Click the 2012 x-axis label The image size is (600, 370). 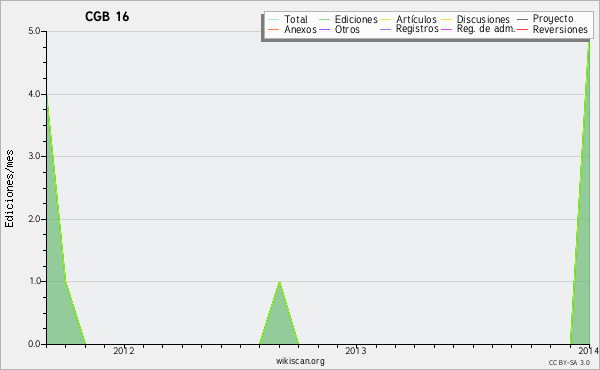pyautogui.click(x=124, y=351)
